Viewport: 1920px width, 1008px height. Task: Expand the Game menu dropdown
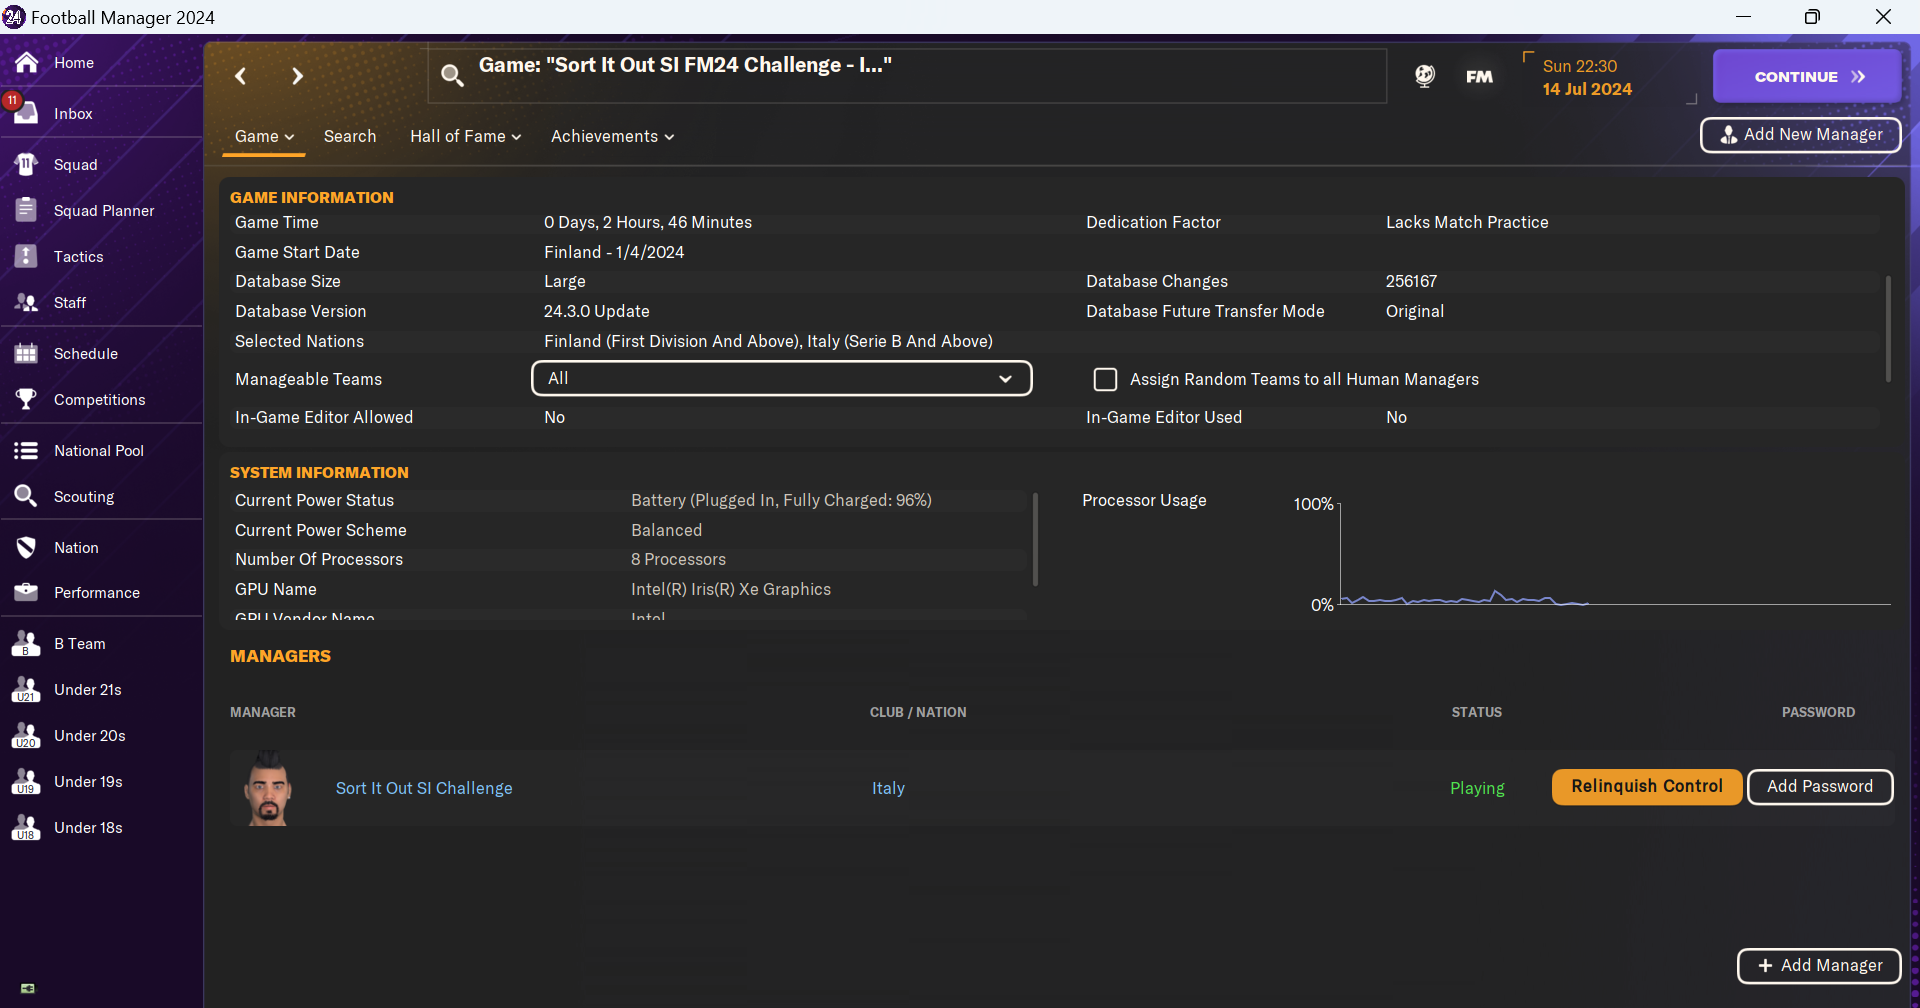pyautogui.click(x=264, y=136)
